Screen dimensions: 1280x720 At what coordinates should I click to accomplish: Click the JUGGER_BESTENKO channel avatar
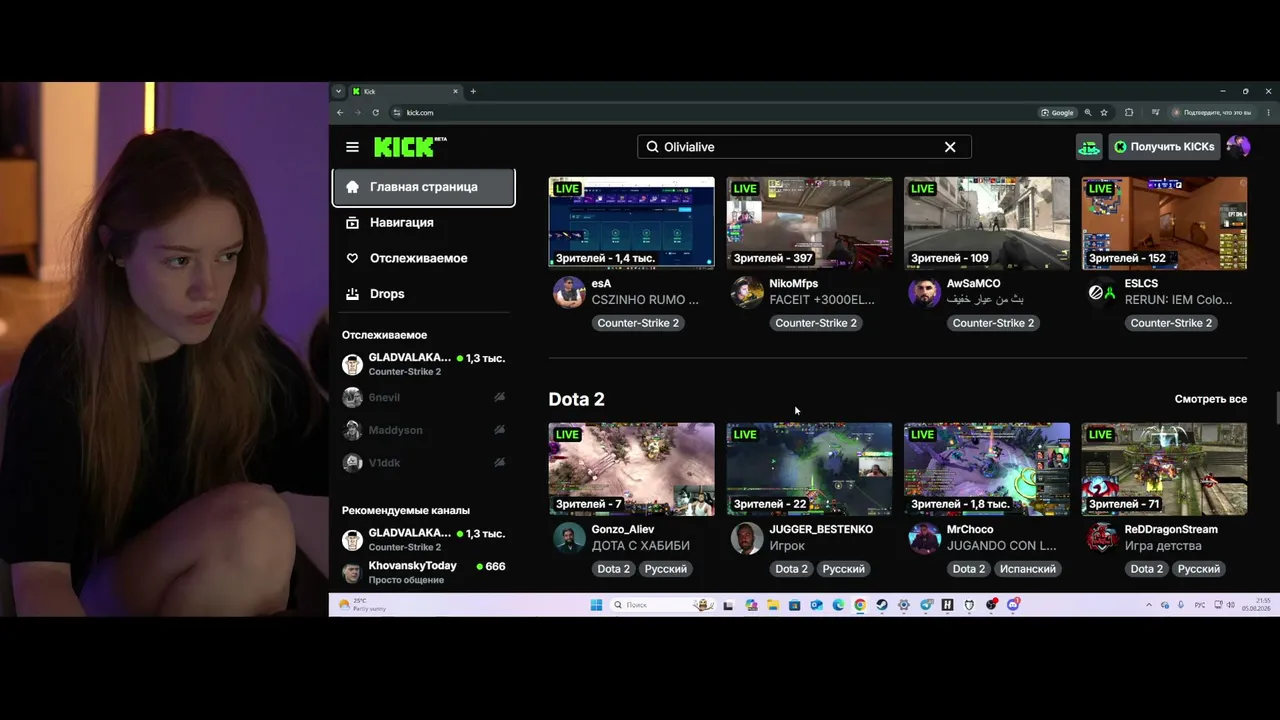(747, 538)
